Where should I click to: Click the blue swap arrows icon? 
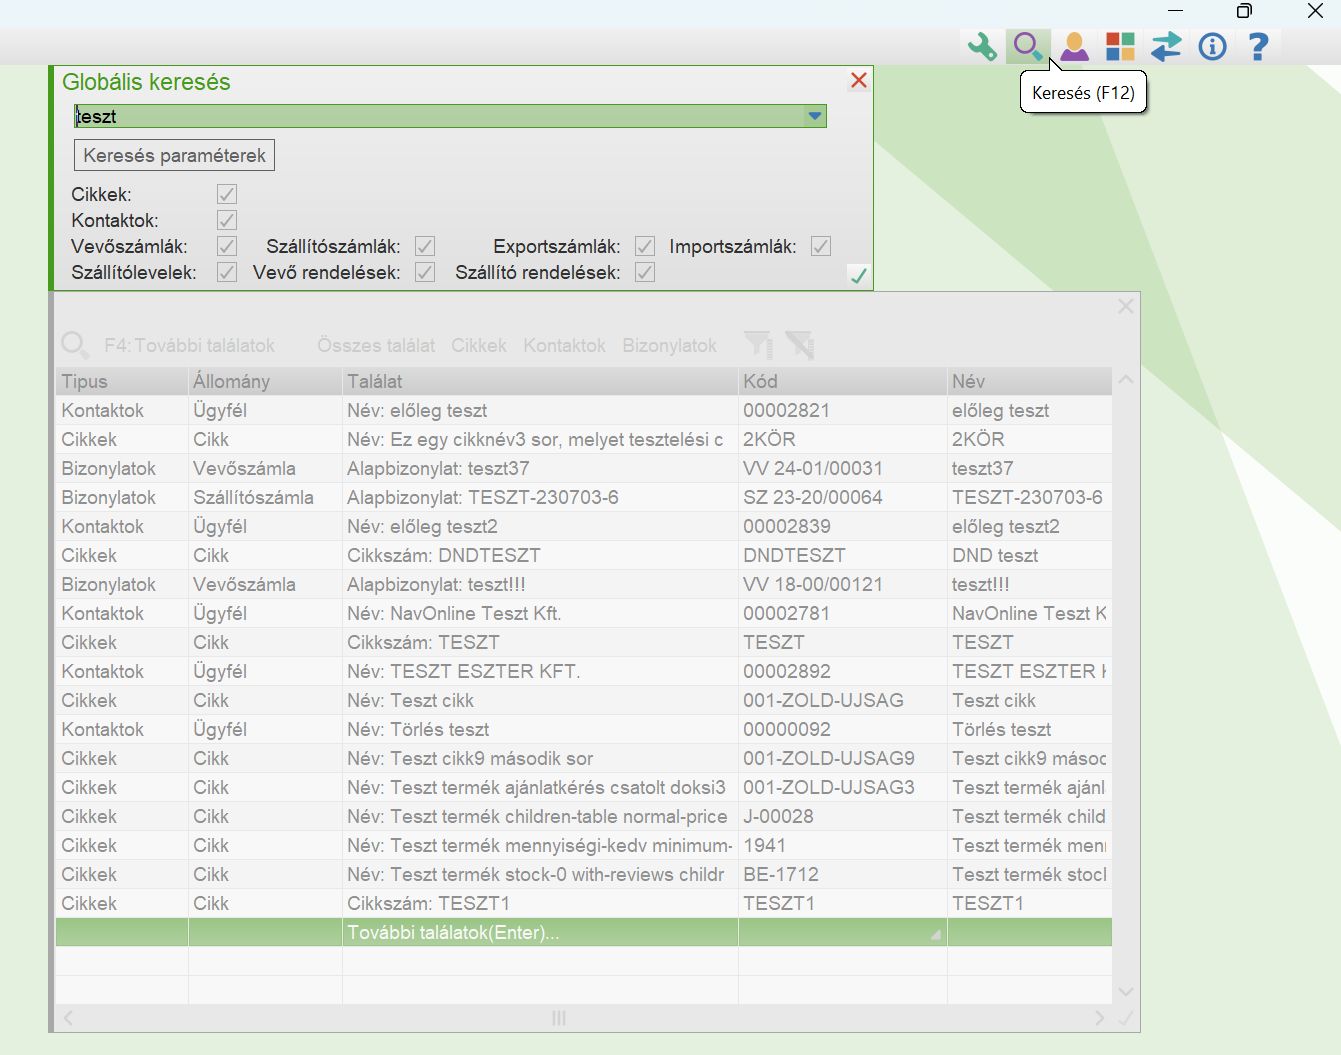click(x=1166, y=46)
